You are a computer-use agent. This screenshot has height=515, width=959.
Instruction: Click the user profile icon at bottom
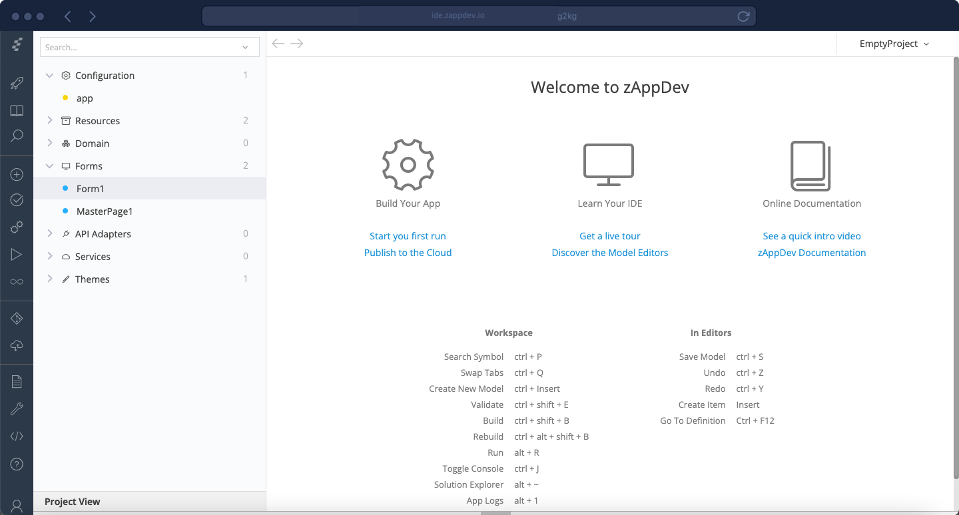point(16,505)
